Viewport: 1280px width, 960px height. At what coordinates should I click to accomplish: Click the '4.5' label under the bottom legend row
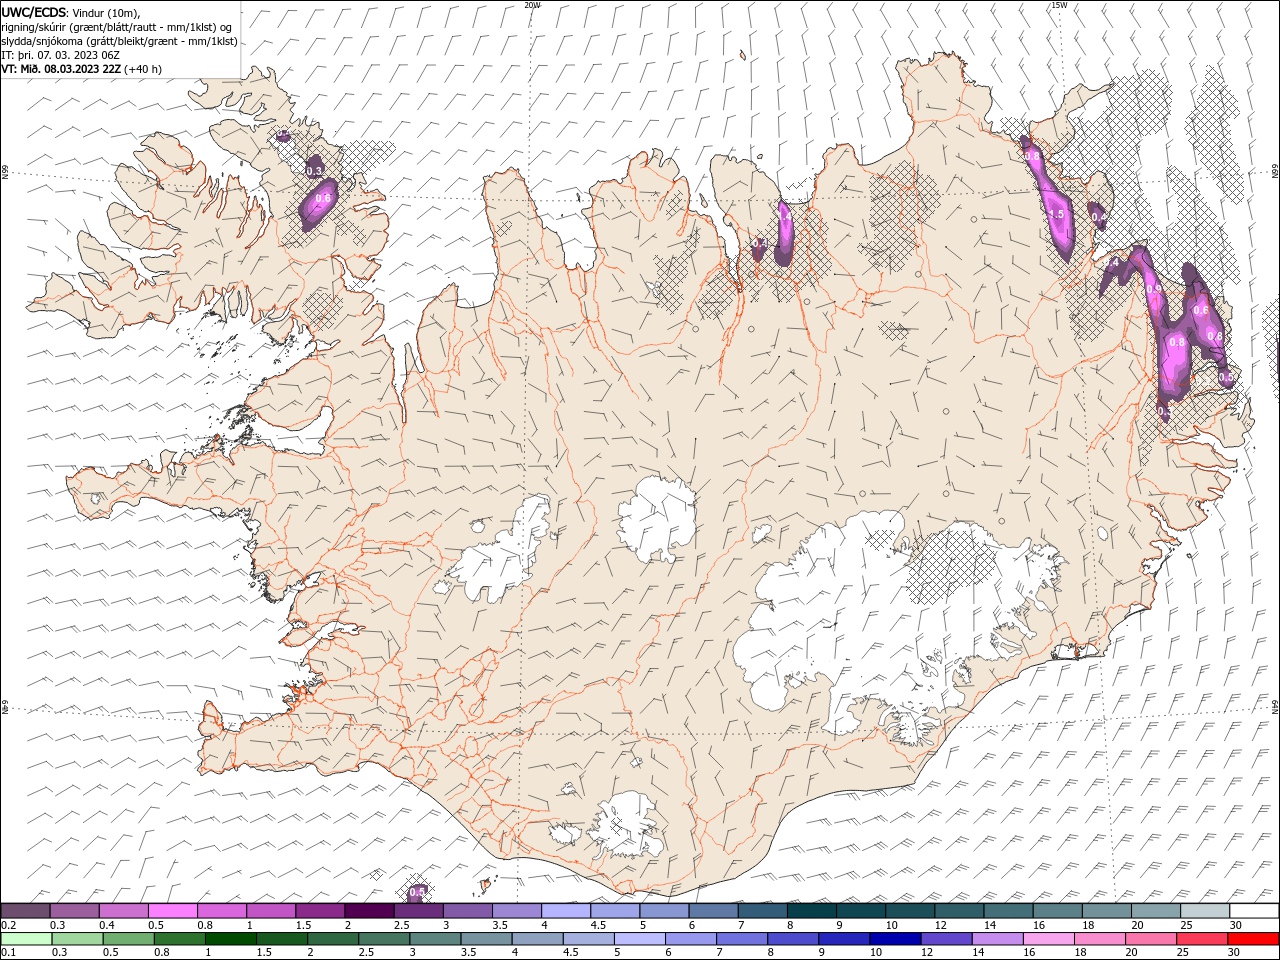571,952
